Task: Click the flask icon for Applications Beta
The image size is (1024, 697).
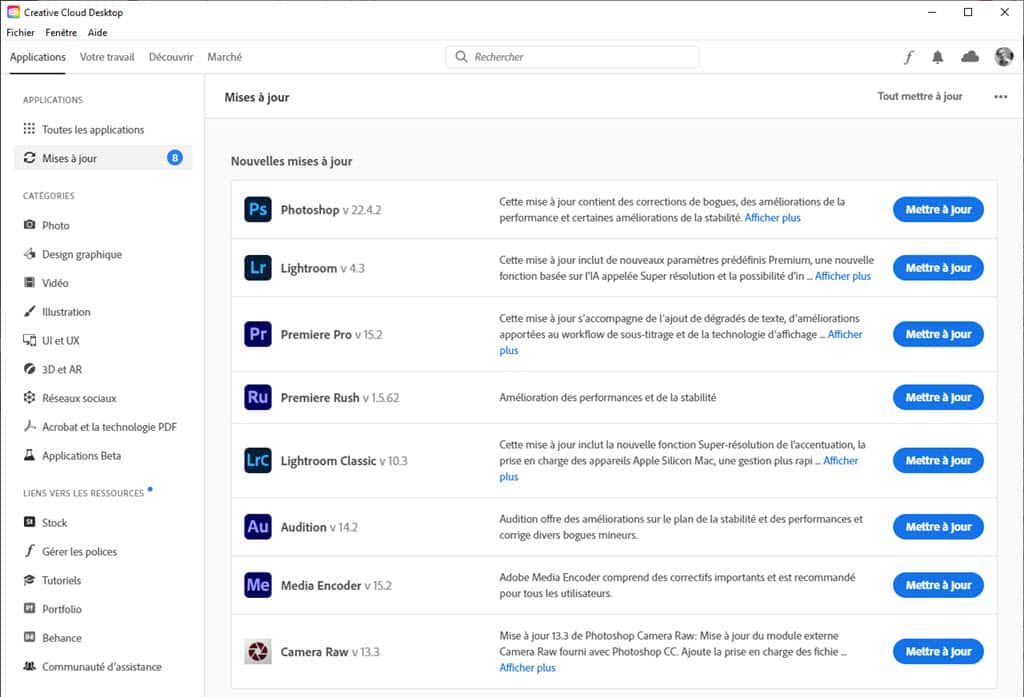Action: click(x=29, y=455)
